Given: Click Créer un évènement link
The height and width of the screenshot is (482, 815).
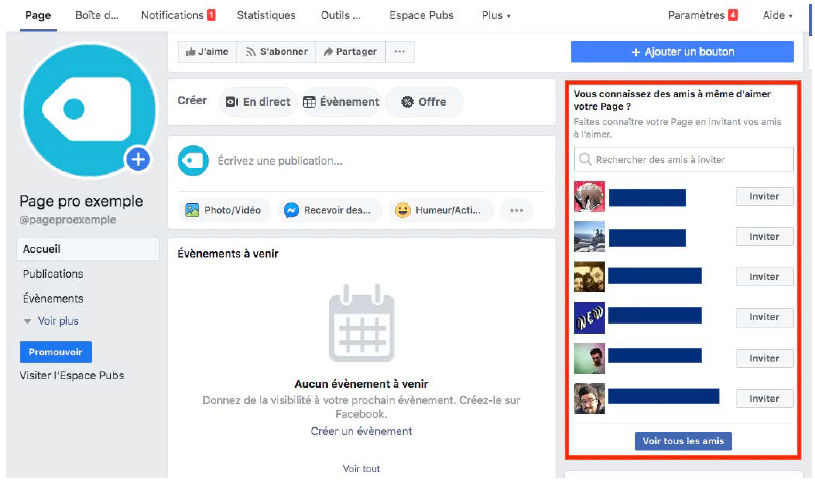Looking at the screenshot, I should click(x=361, y=431).
